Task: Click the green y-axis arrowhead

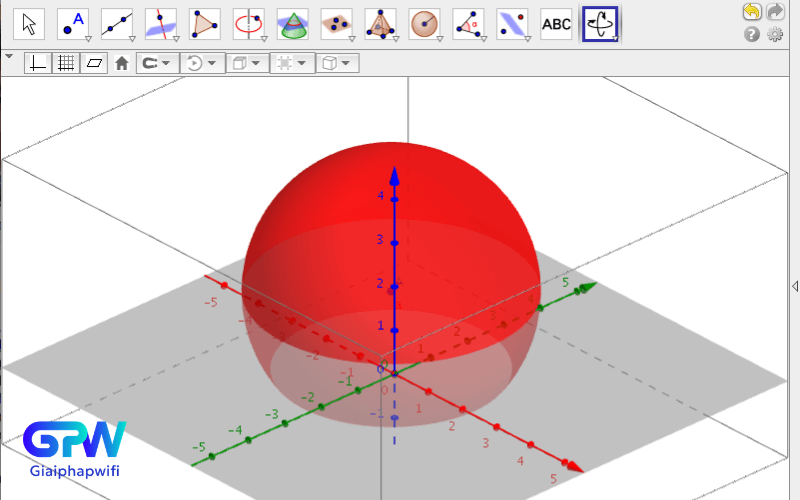Action: [588, 287]
